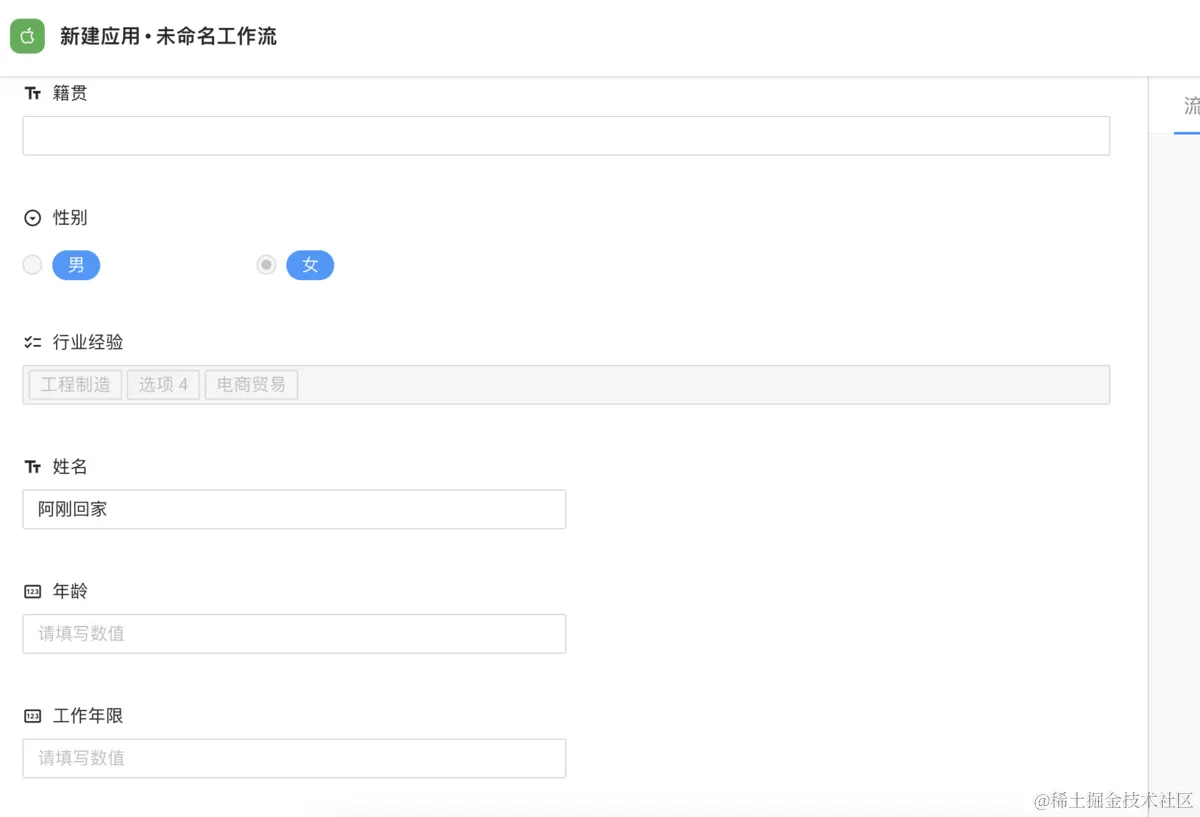Image resolution: width=1200 pixels, height=817 pixels.
Task: Focus the 工作年限 number input
Action: click(294, 758)
